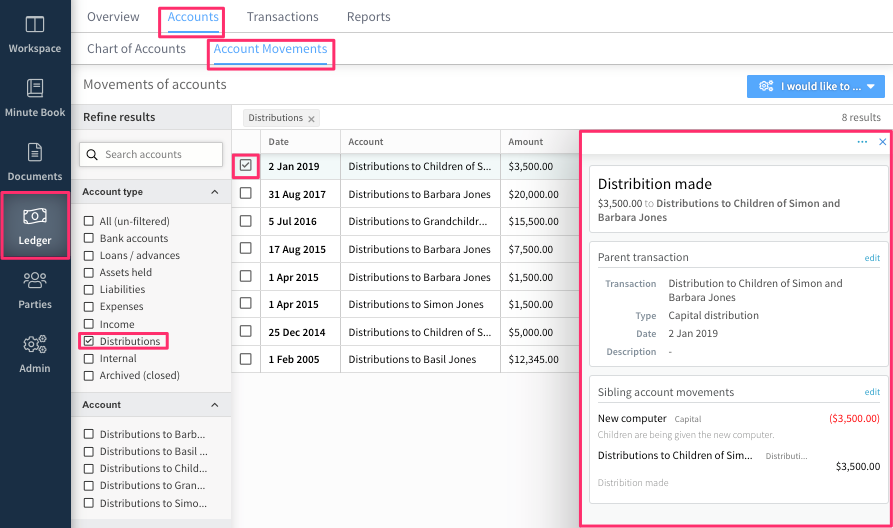Check the Assets held filter
Viewport: 893px width, 528px height.
(x=88, y=272)
